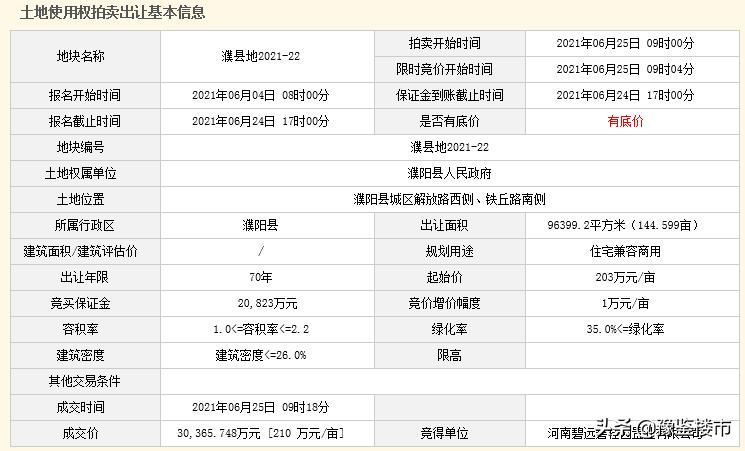Select the 其他交易条件 label
745x451 pixels.
(x=85, y=381)
